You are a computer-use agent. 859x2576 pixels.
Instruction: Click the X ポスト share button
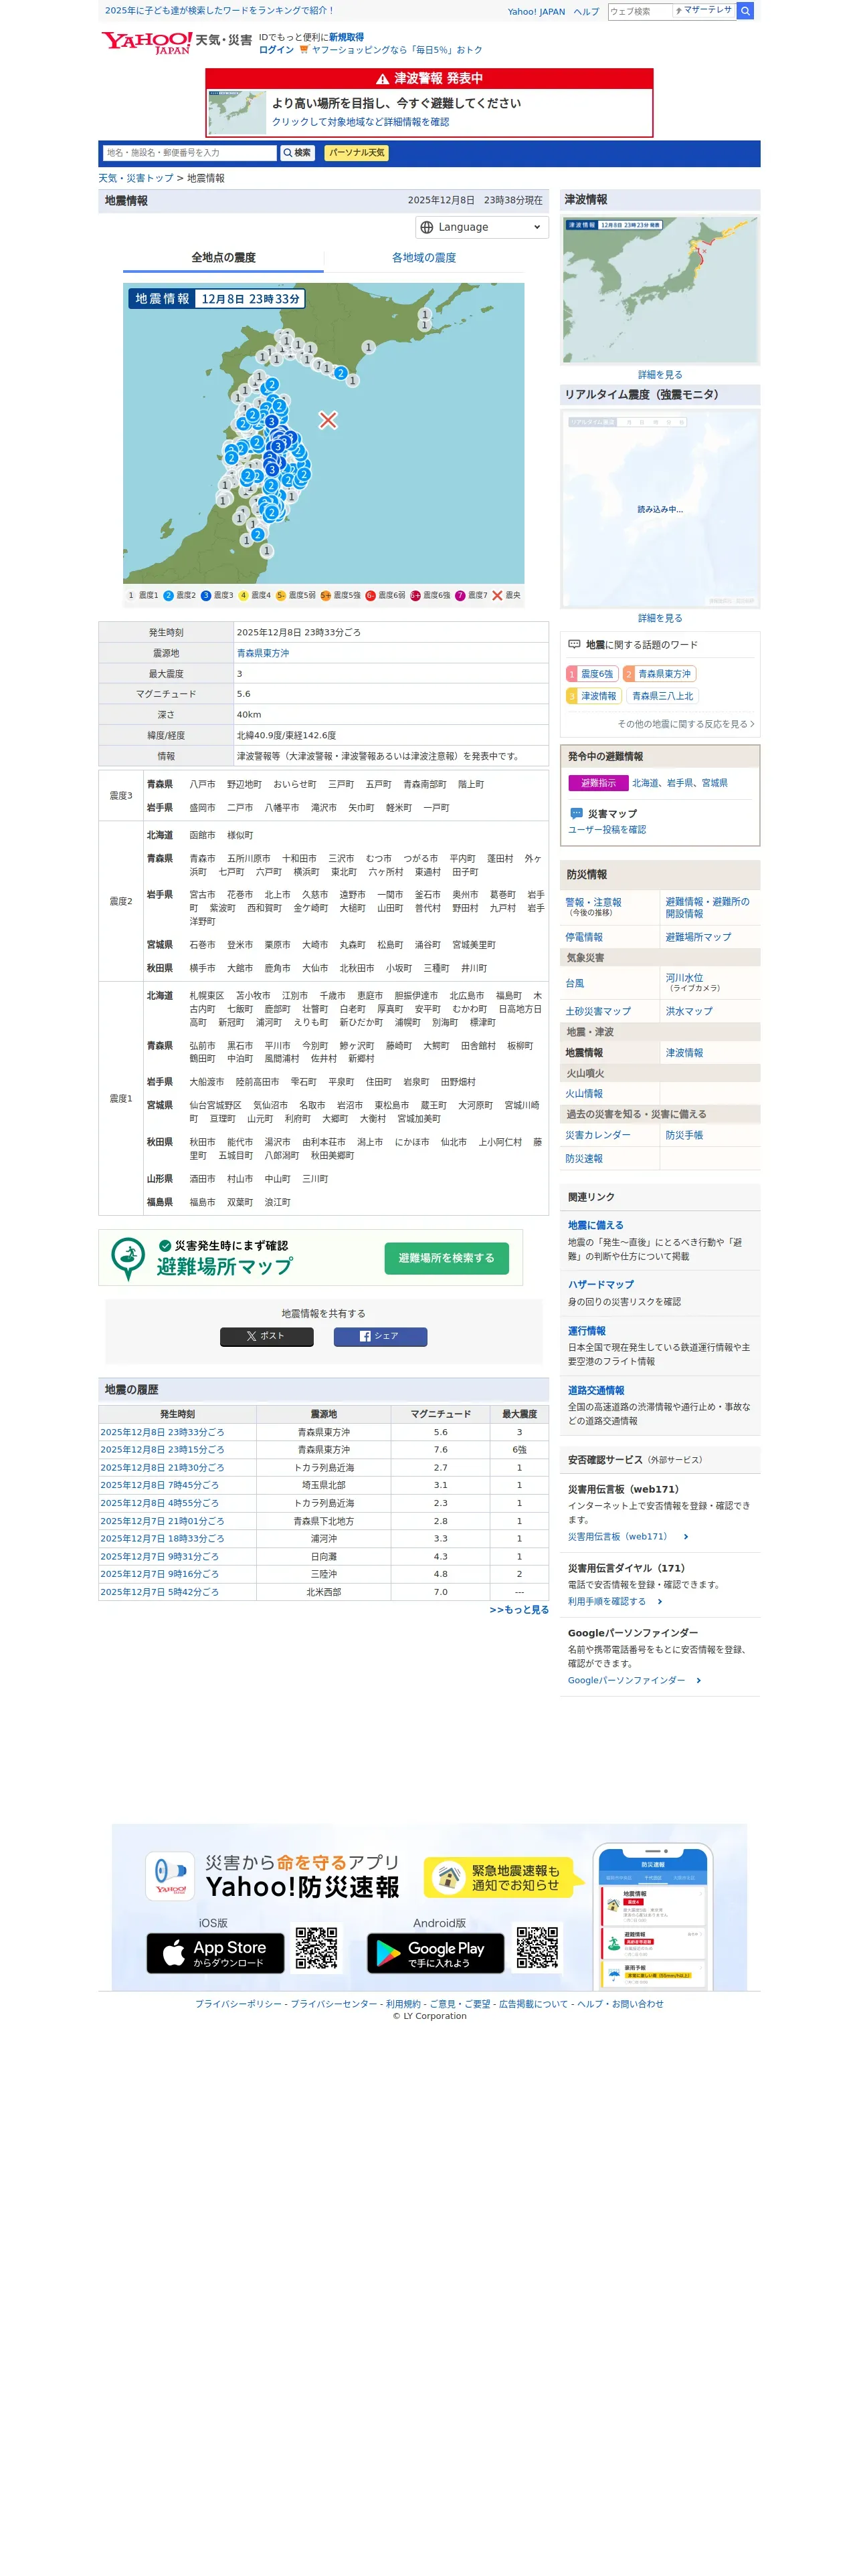pyautogui.click(x=266, y=1336)
